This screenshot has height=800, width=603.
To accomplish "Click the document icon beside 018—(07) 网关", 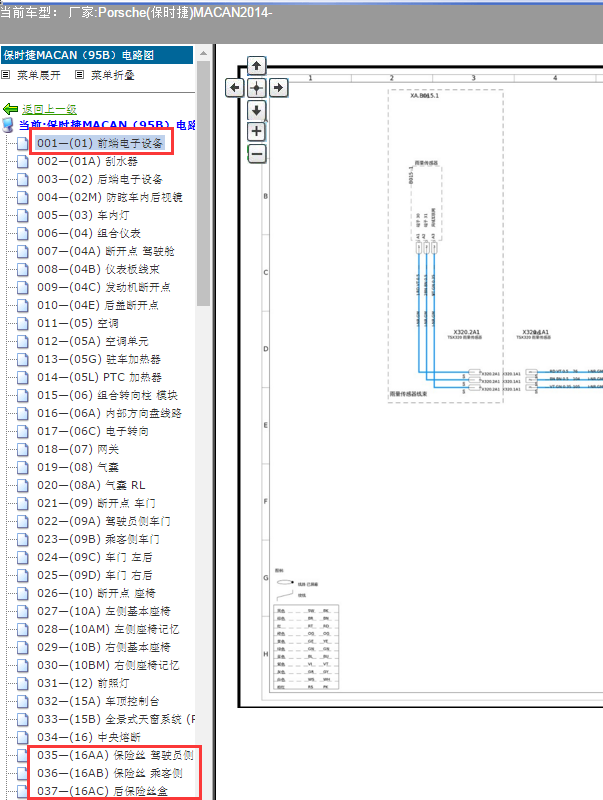I will pyautogui.click(x=22, y=449).
